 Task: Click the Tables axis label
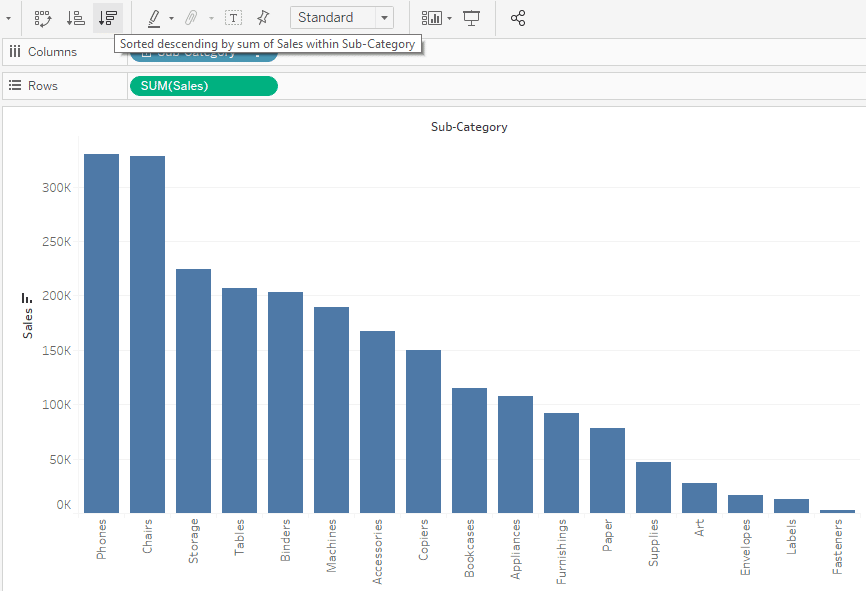point(239,537)
